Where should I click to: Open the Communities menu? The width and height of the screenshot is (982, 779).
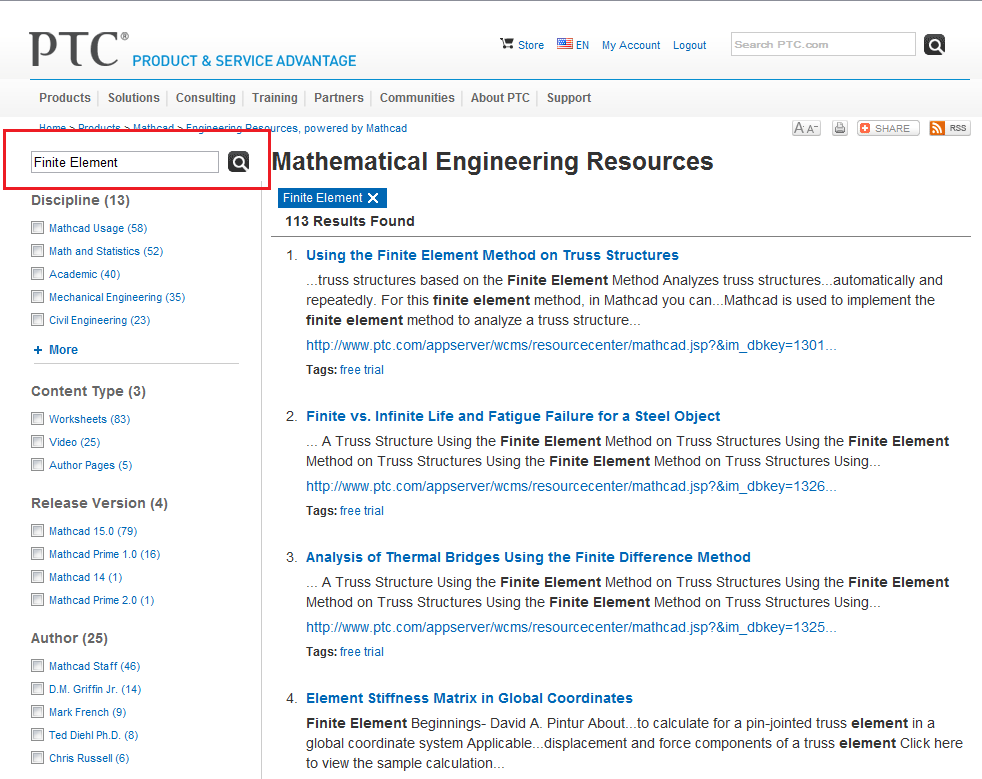pyautogui.click(x=417, y=98)
